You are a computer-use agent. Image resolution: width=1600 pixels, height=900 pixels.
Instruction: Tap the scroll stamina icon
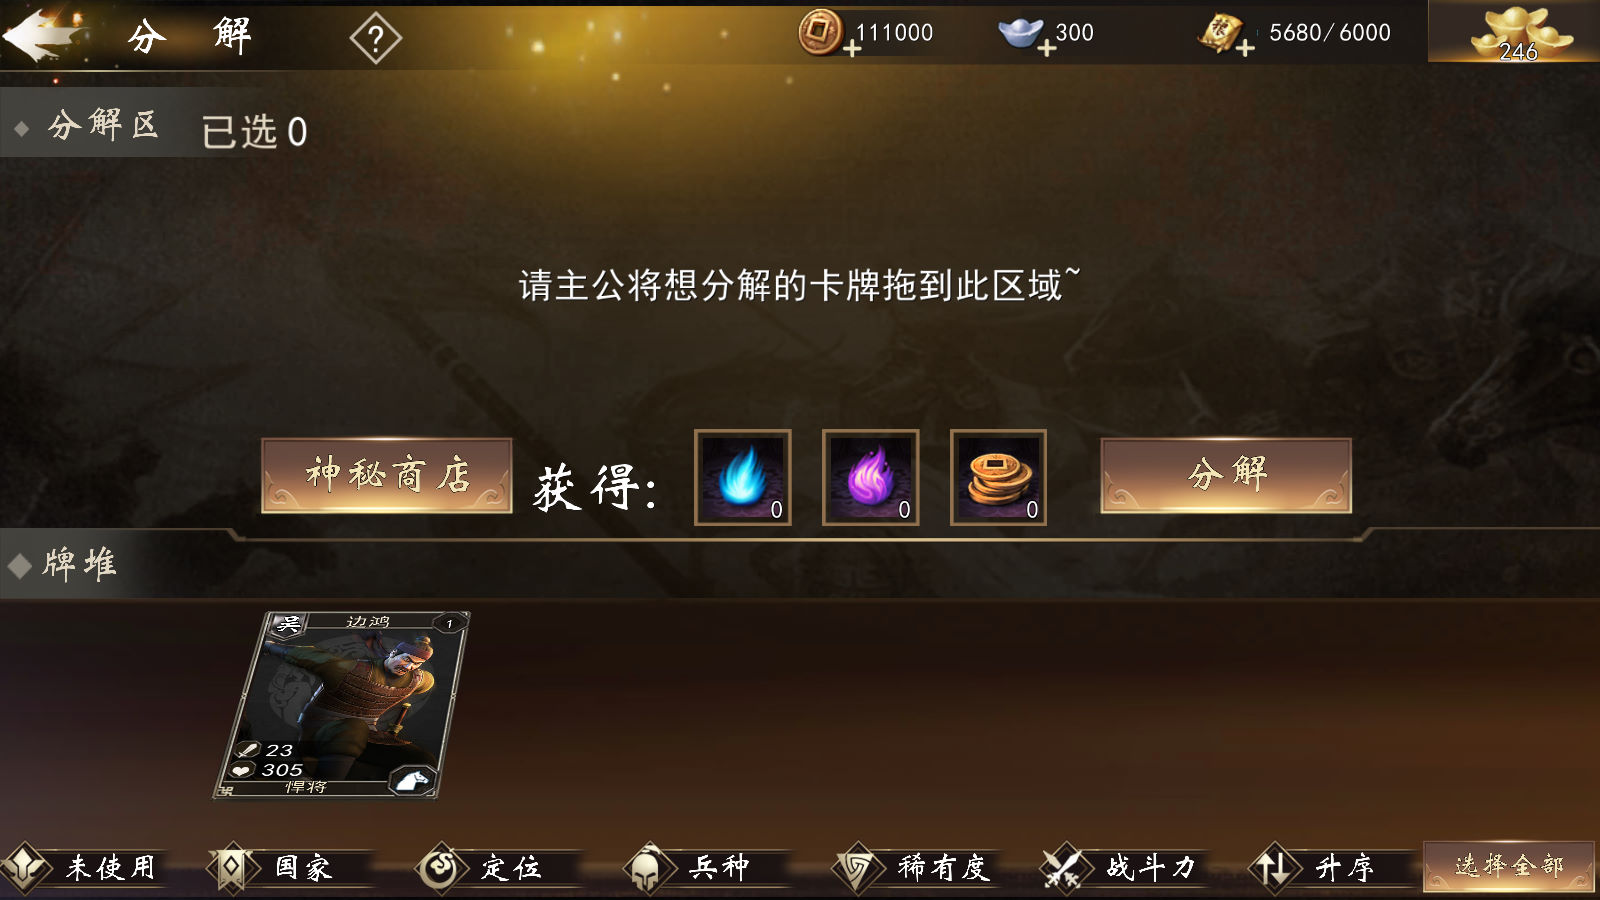(x=1224, y=33)
